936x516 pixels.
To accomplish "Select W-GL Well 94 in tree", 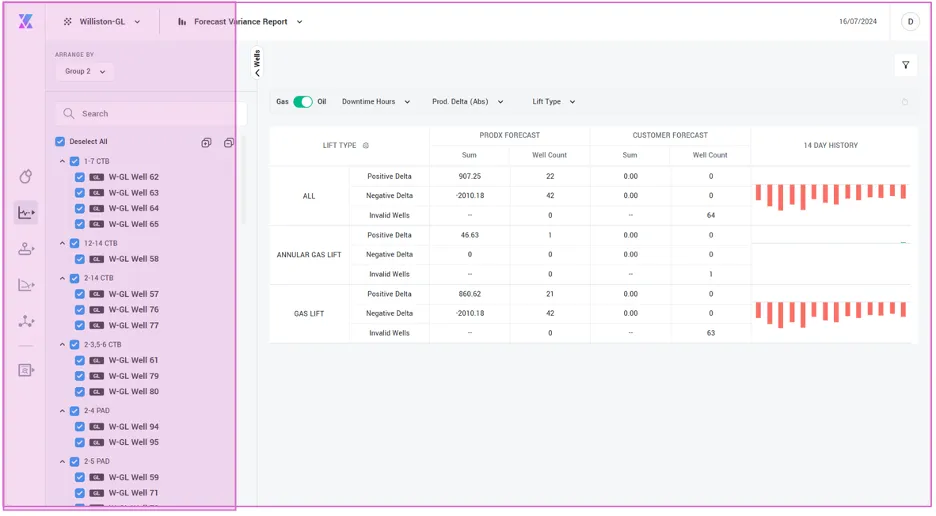I will click(x=134, y=426).
